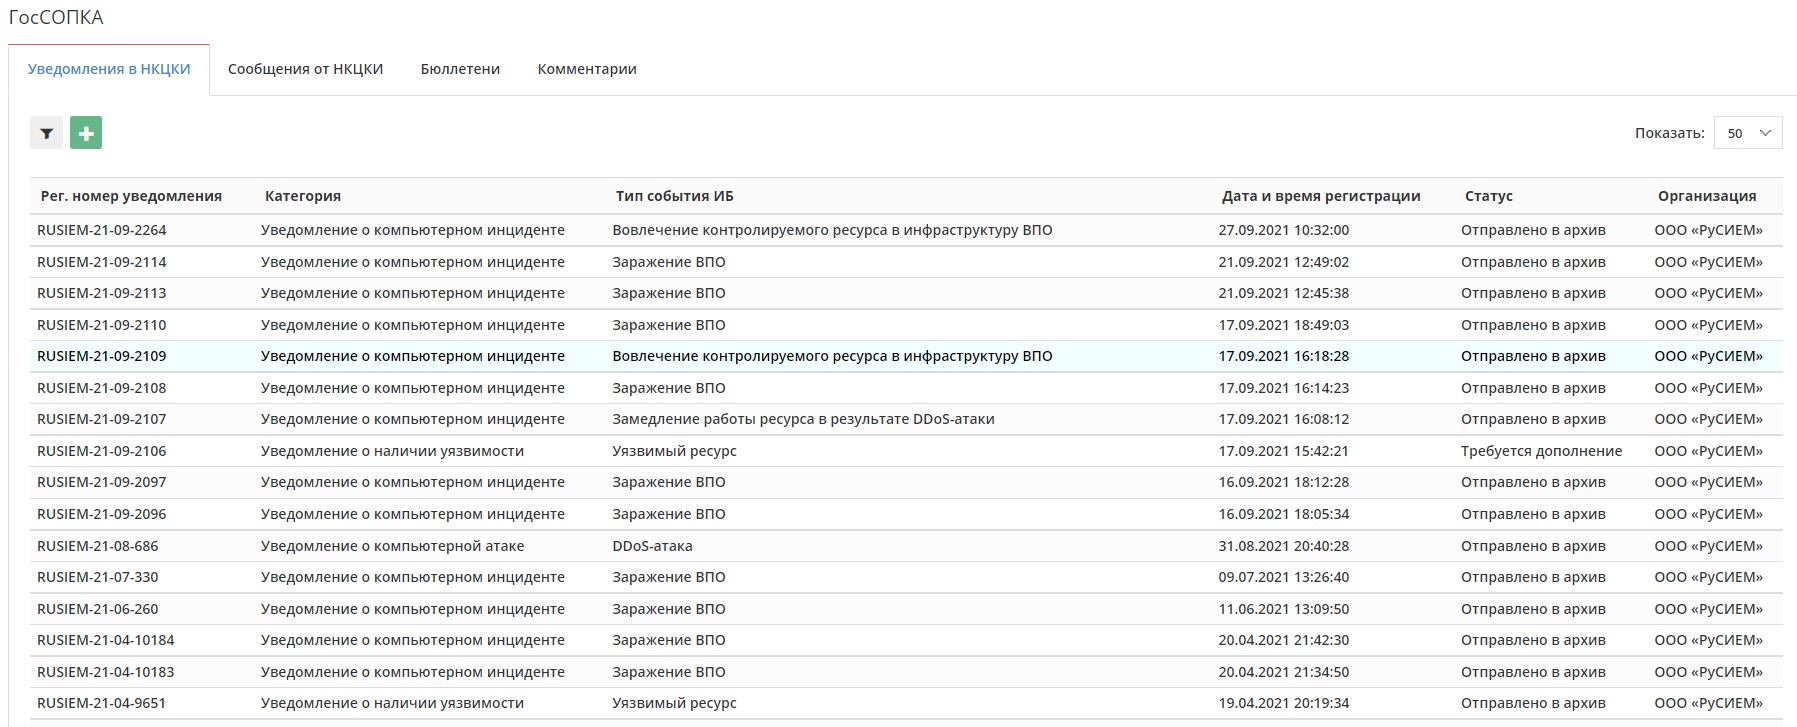Open notification RUSIEM-21-09-2264
This screenshot has height=727, width=1797.
pyautogui.click(x=102, y=230)
